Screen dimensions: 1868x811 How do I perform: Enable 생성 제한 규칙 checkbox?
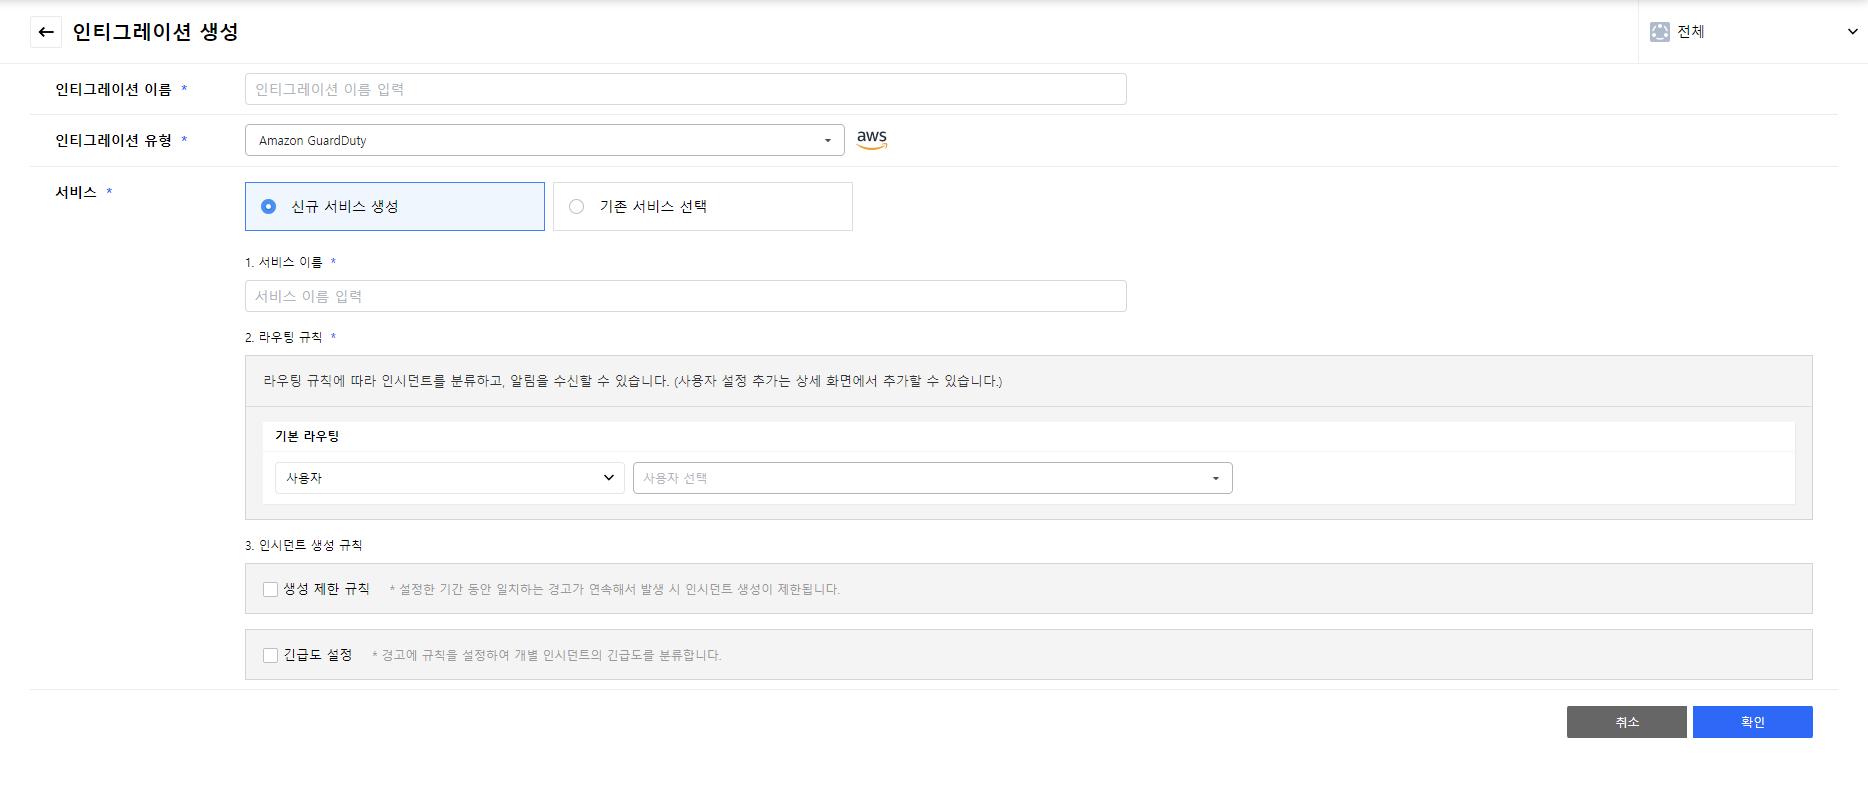(271, 589)
